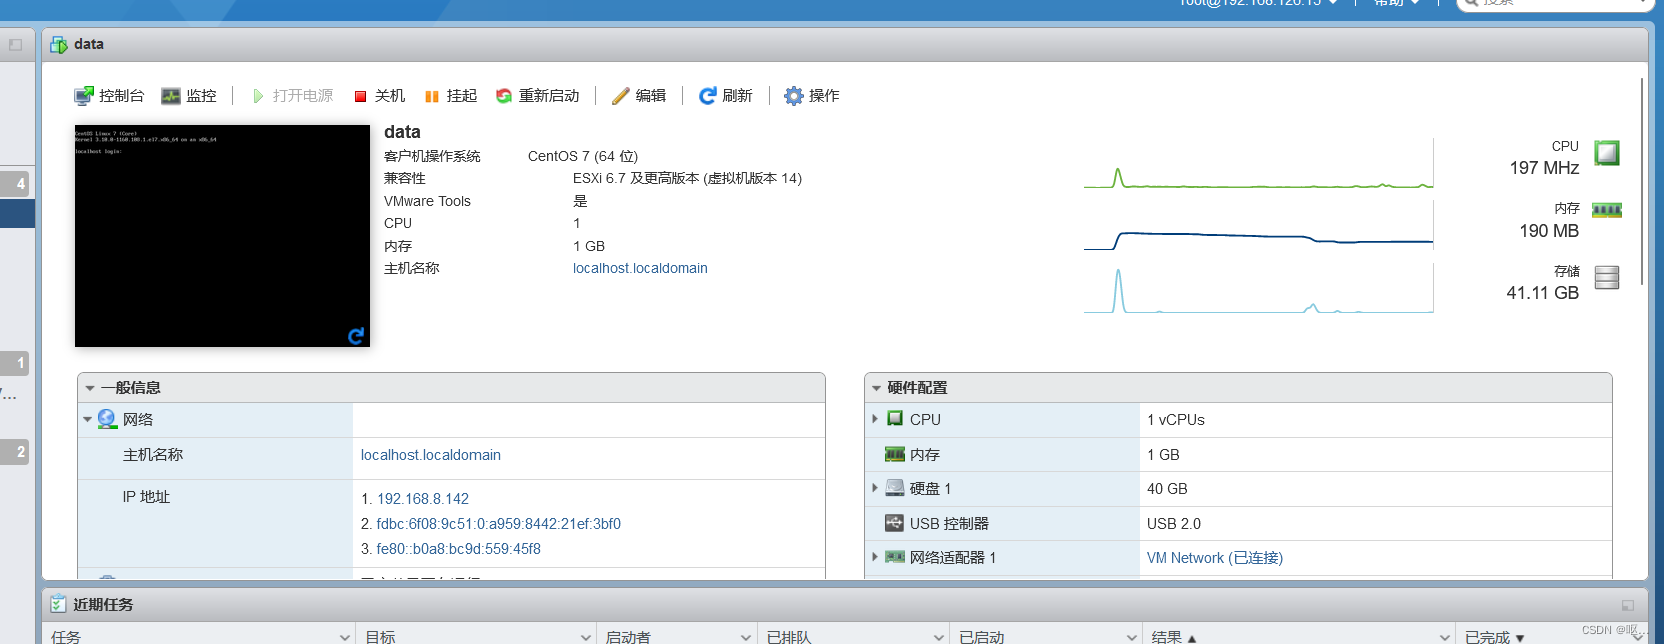This screenshot has height=644, width=1664.
Task: Click the CentOS 7 (64 位) value
Action: pos(583,156)
